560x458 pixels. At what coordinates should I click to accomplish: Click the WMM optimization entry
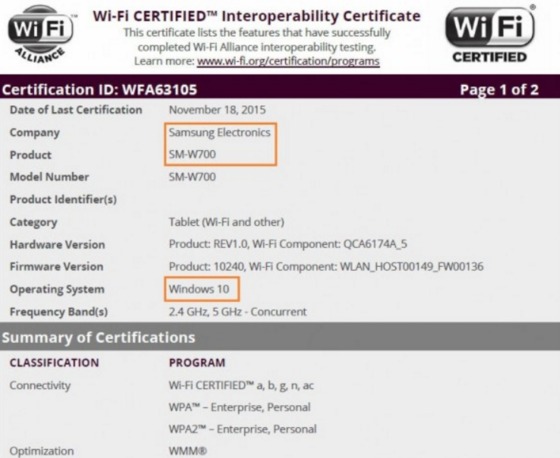click(x=188, y=451)
